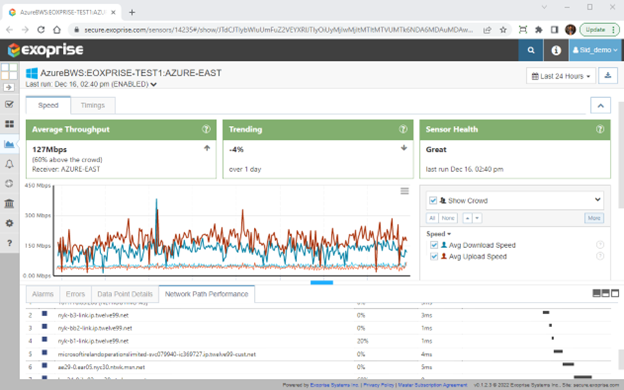Viewport: 624px width, 390px height.
Task: Click the More button
Action: point(594,218)
